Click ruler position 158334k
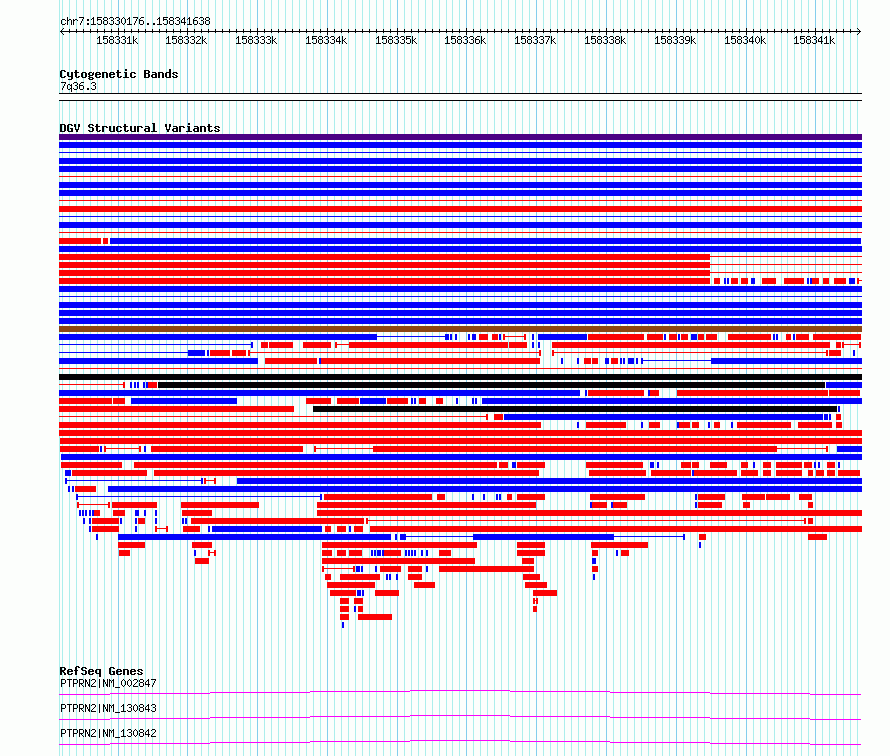Viewport: 890px width, 756px height. [326, 40]
